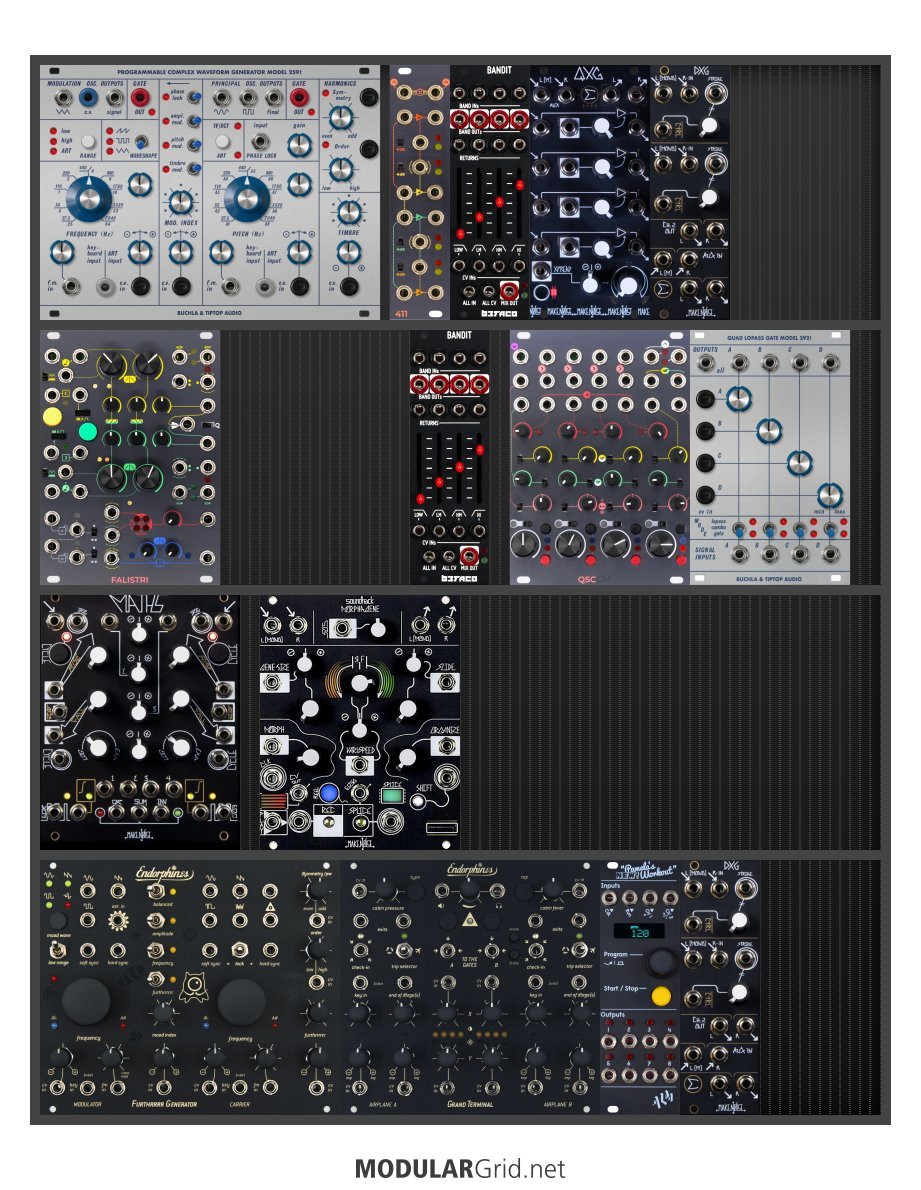Click the blue c.v. output jack on the 259t
The image size is (921, 1190).
89,97
